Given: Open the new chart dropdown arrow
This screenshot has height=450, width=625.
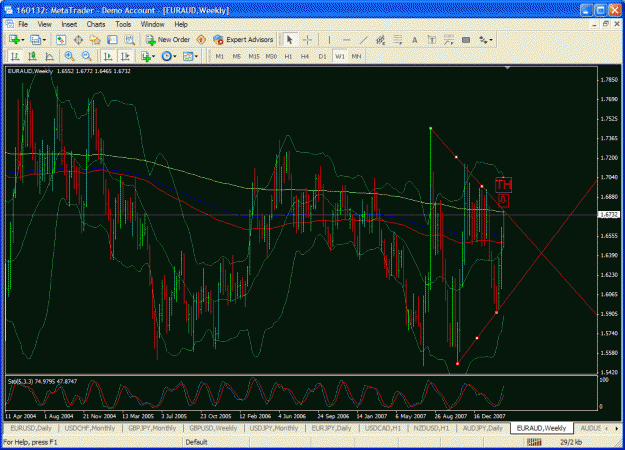Looking at the screenshot, I should (23, 40).
